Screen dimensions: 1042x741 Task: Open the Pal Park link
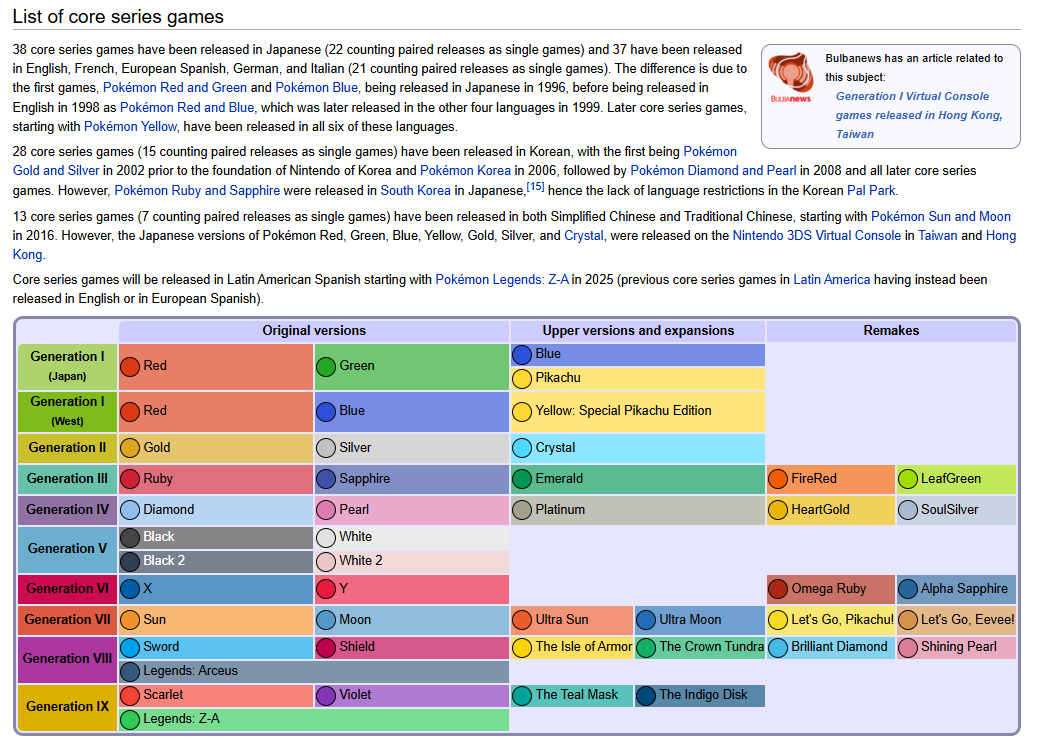point(871,191)
